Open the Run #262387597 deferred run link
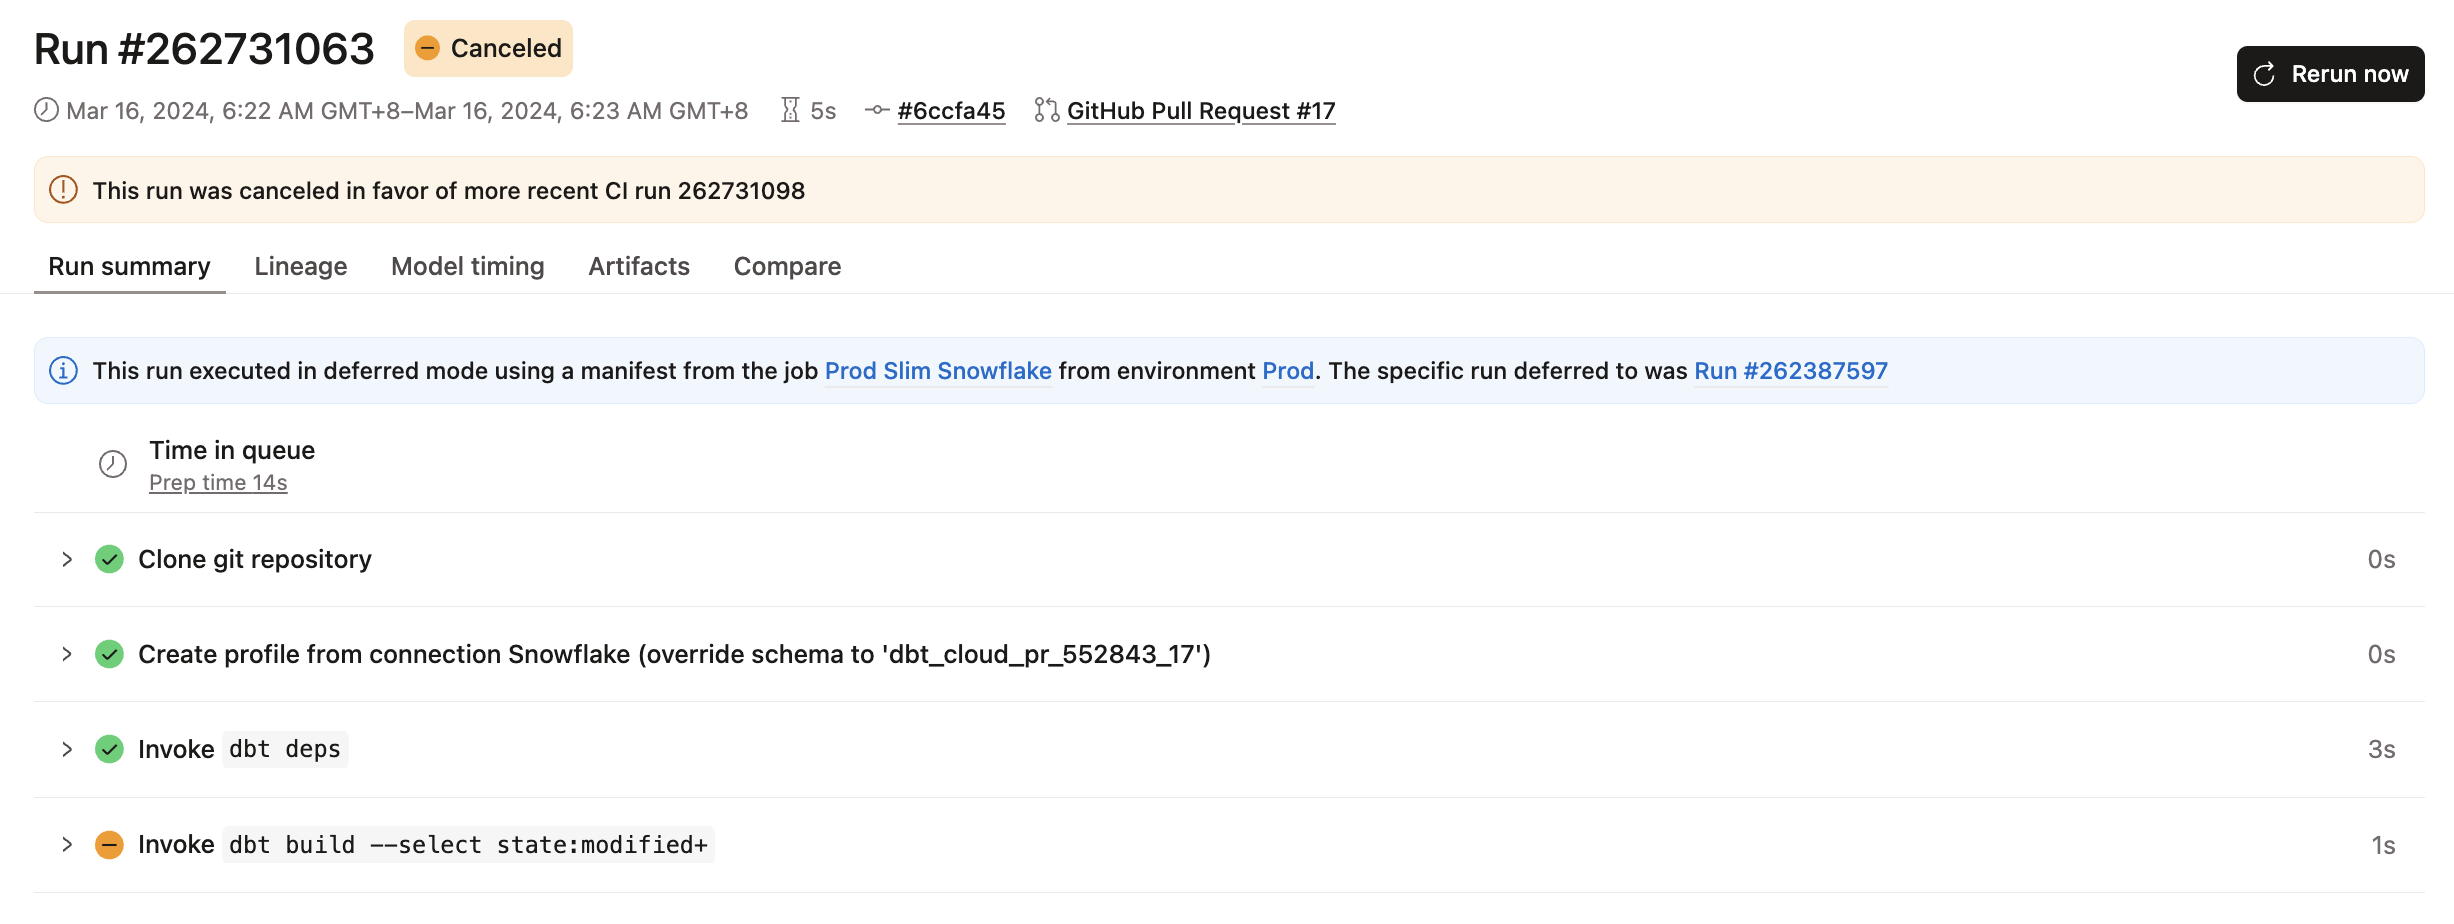This screenshot has width=2454, height=924. pyautogui.click(x=1790, y=370)
